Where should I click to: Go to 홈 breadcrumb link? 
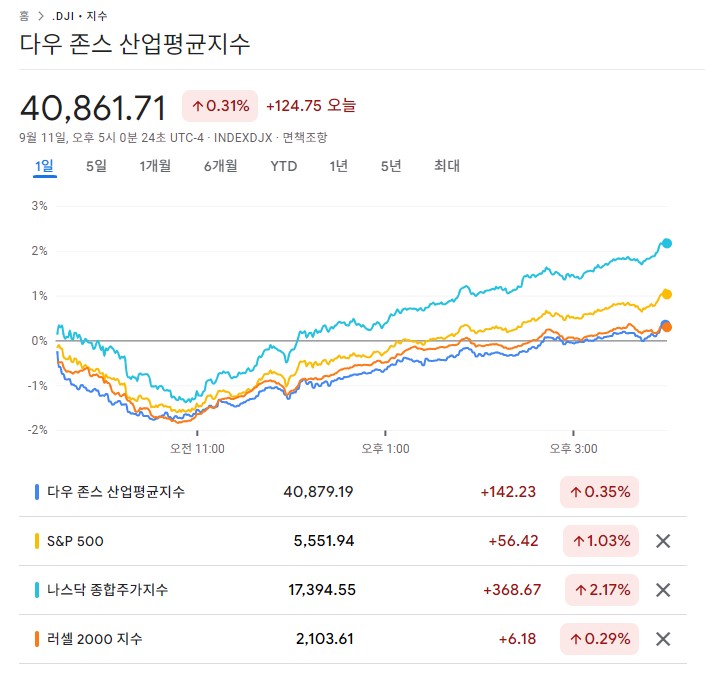(x=25, y=16)
